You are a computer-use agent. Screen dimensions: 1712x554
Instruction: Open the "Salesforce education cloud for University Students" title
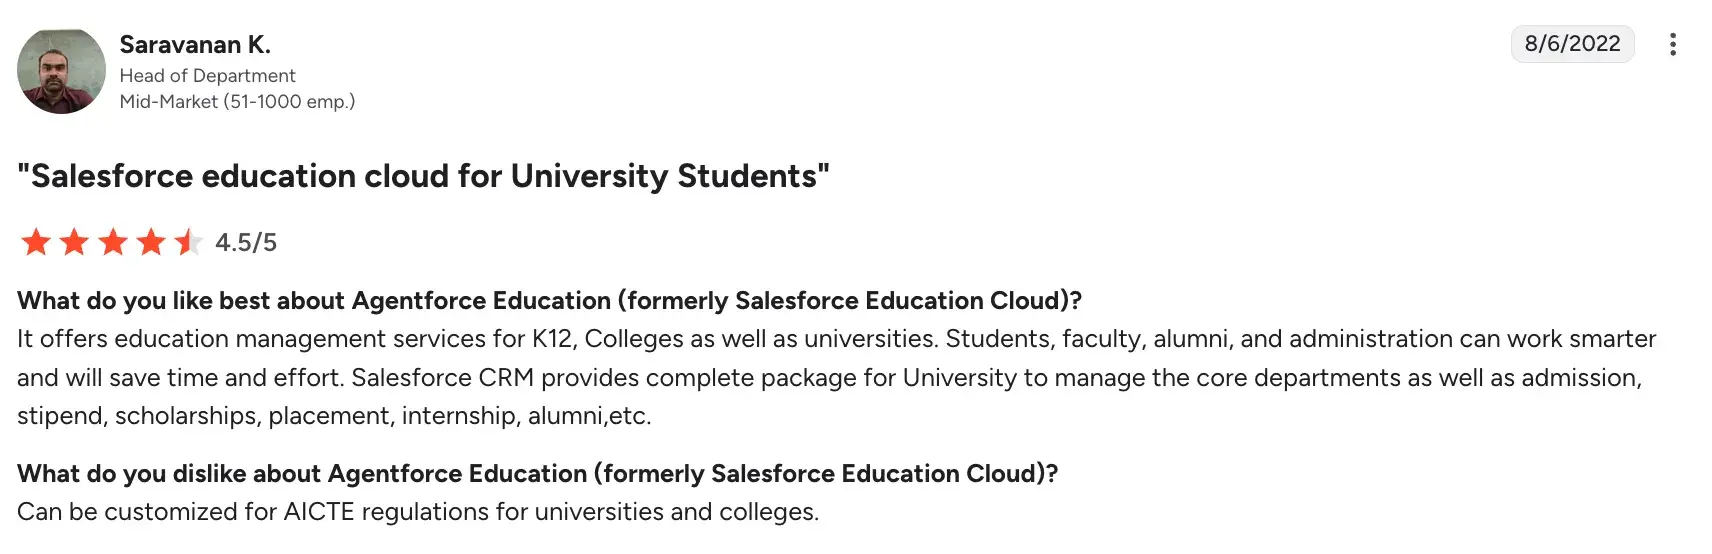click(423, 176)
